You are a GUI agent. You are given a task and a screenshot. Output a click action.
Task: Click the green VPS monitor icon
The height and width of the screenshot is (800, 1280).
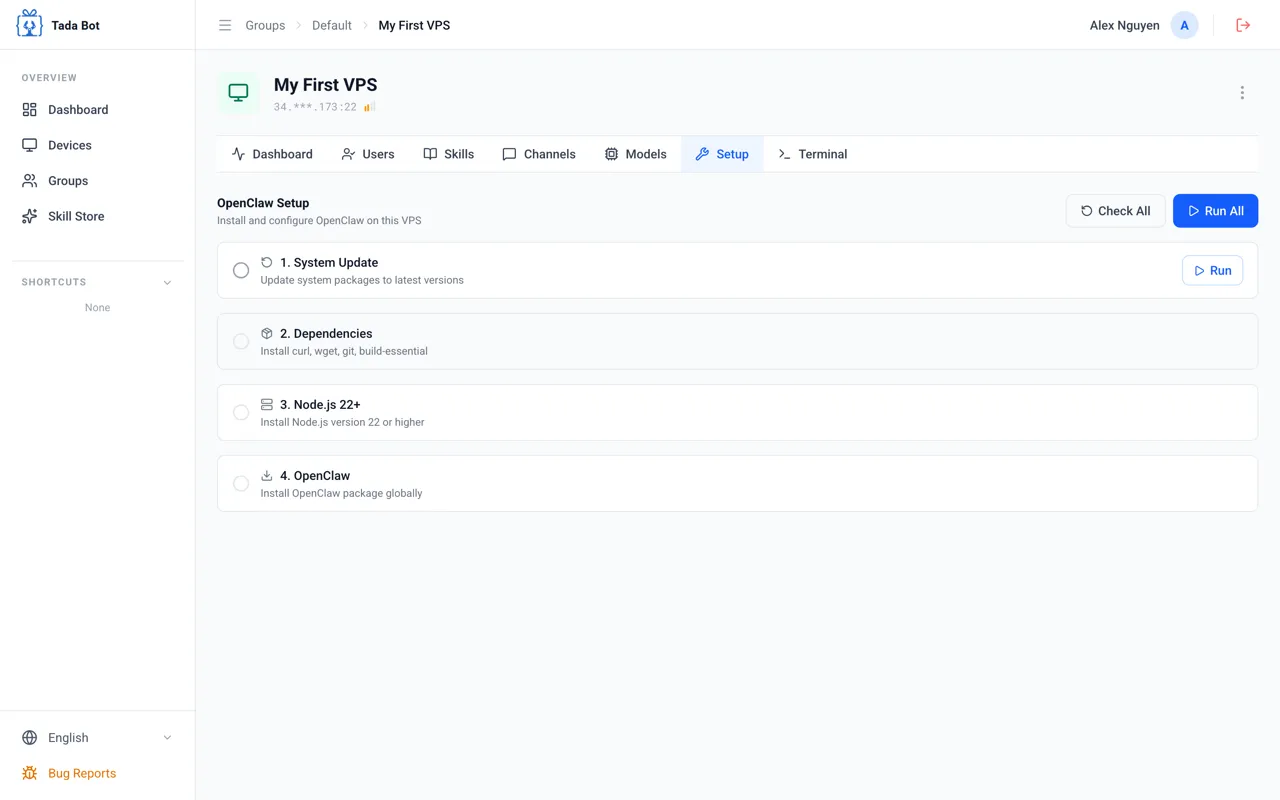point(238,93)
